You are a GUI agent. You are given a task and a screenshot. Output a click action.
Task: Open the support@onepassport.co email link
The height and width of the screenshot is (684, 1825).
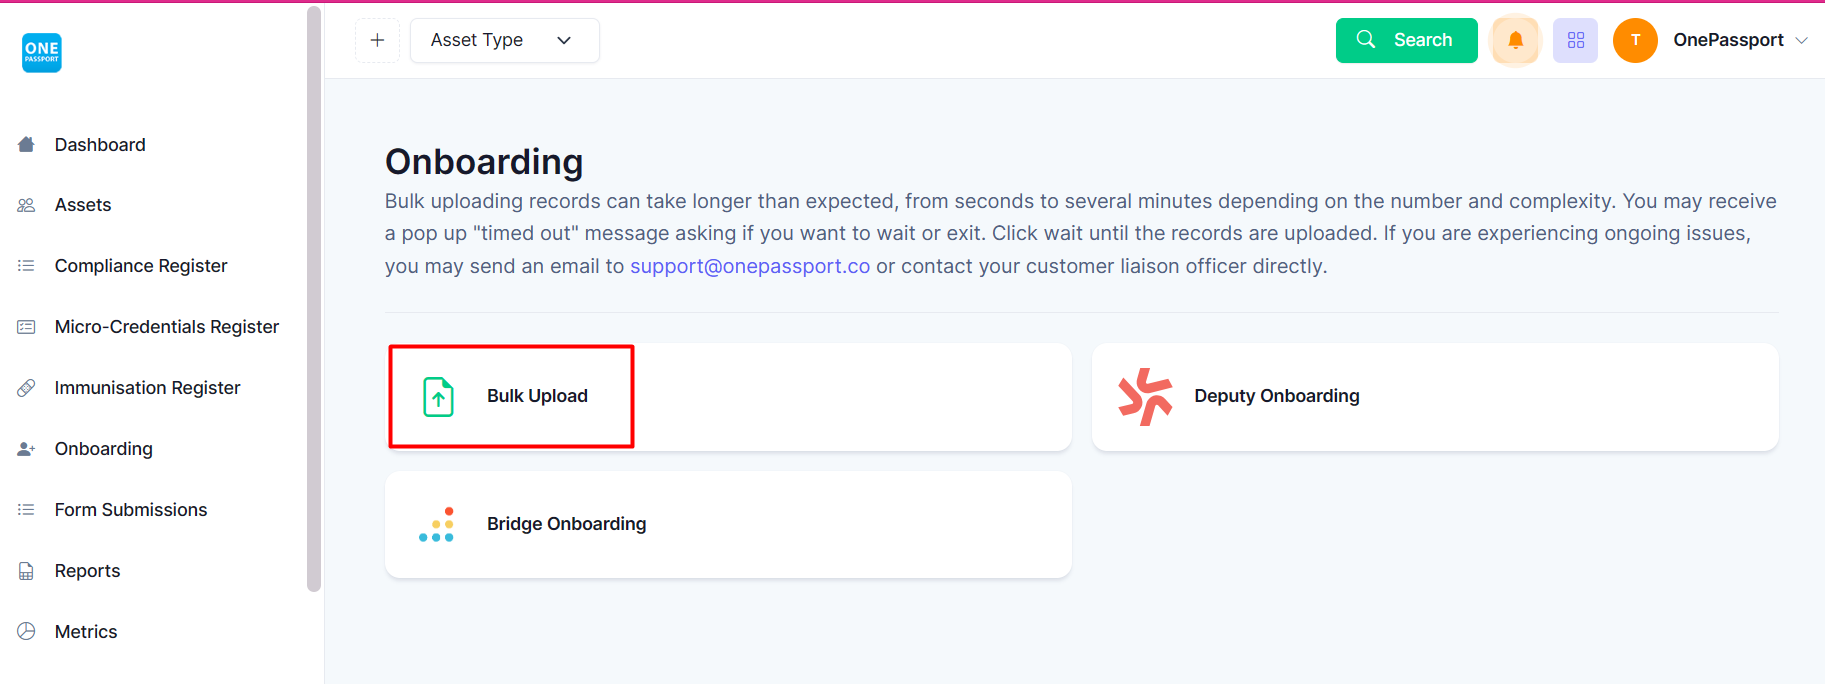tap(750, 266)
